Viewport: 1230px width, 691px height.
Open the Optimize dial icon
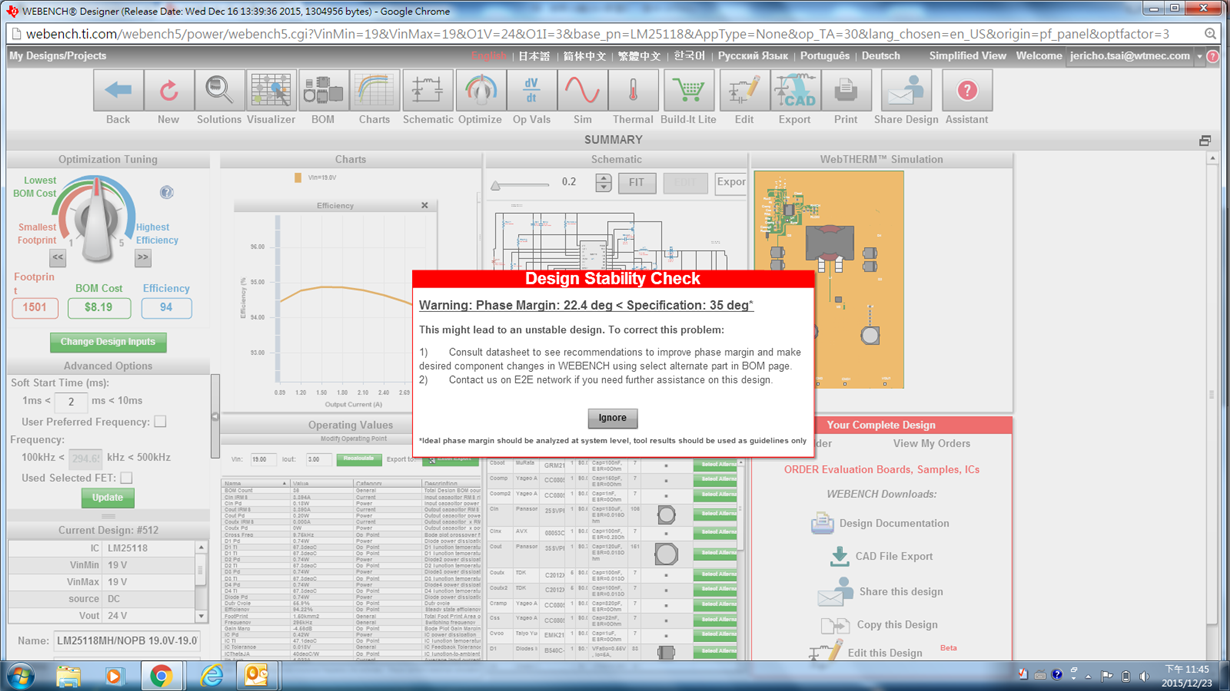(480, 91)
